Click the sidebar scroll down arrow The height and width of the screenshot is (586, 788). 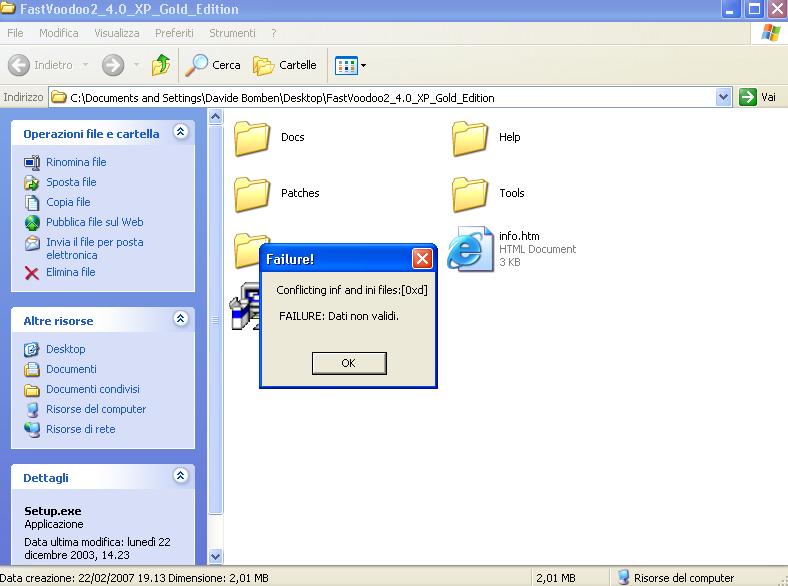pyautogui.click(x=216, y=557)
